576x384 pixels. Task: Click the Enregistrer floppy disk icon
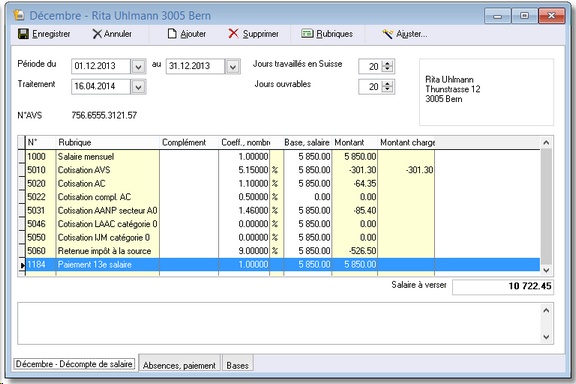click(x=23, y=34)
